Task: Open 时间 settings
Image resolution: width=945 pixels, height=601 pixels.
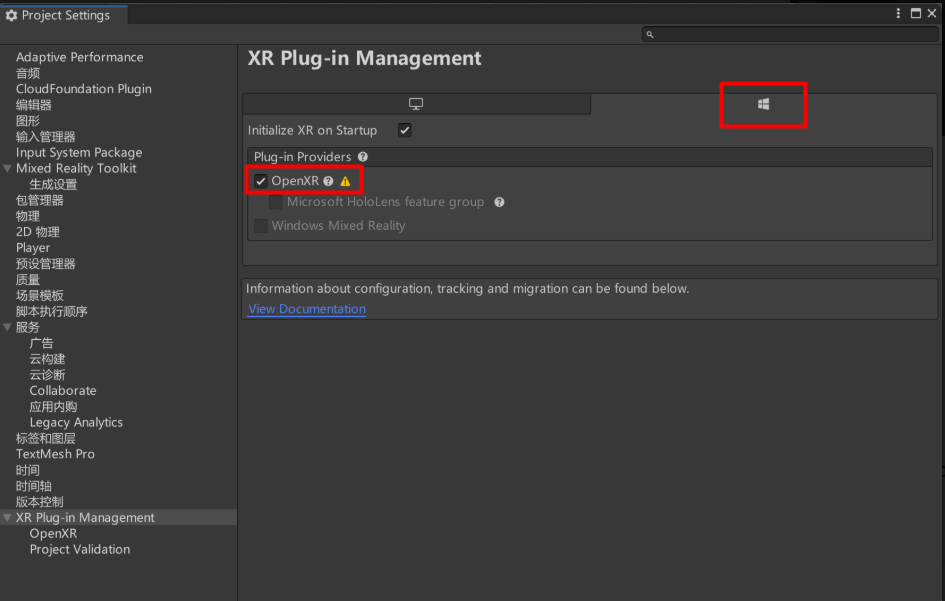Action: [x=28, y=470]
